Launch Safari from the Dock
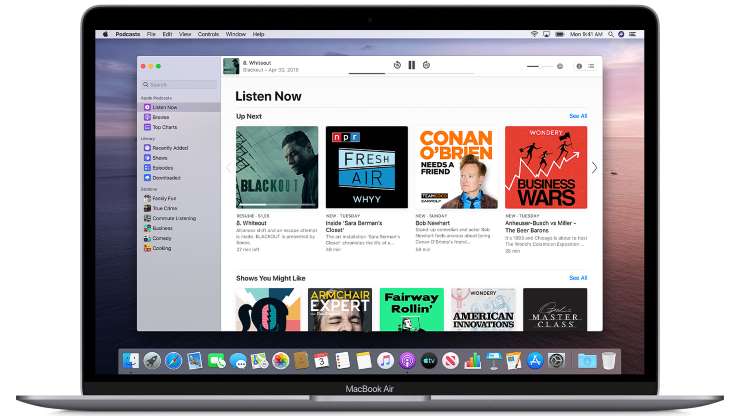This screenshot has width=740, height=416. [x=173, y=361]
